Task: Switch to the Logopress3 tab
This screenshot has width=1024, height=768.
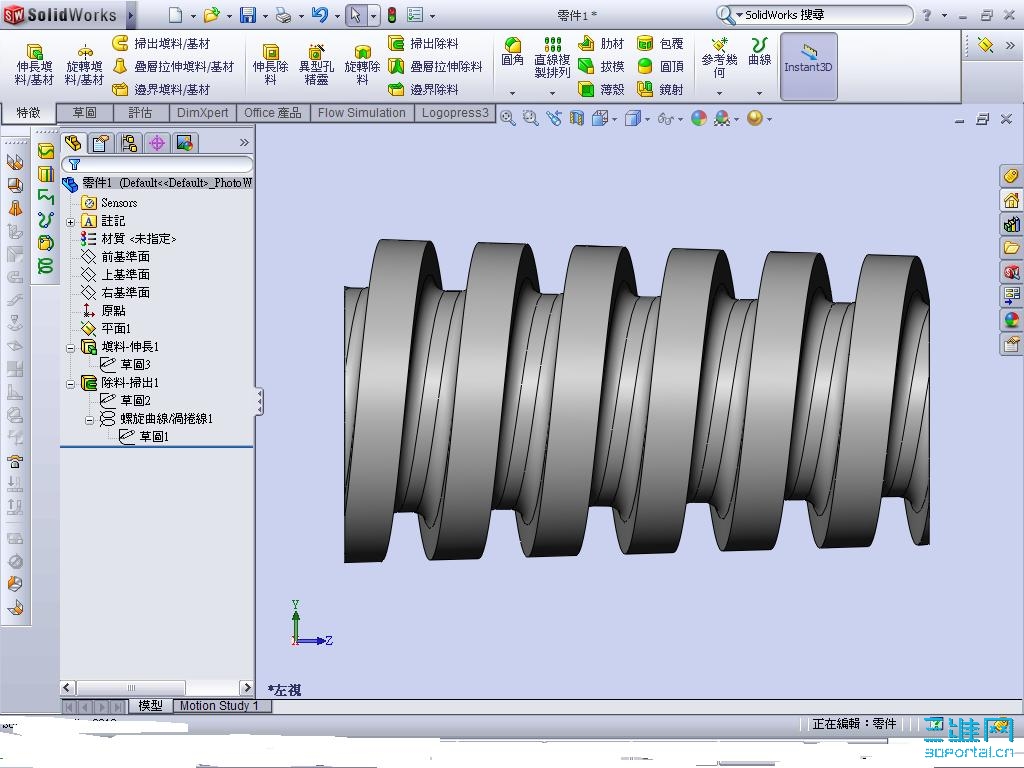Action: click(x=455, y=112)
